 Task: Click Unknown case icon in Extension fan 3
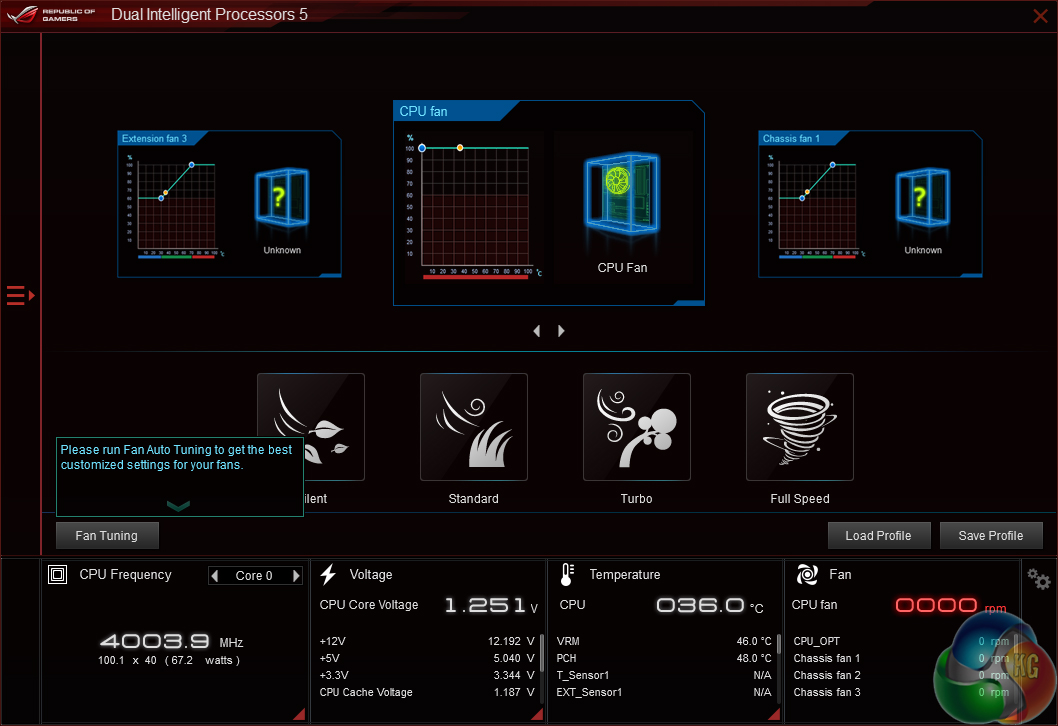282,198
